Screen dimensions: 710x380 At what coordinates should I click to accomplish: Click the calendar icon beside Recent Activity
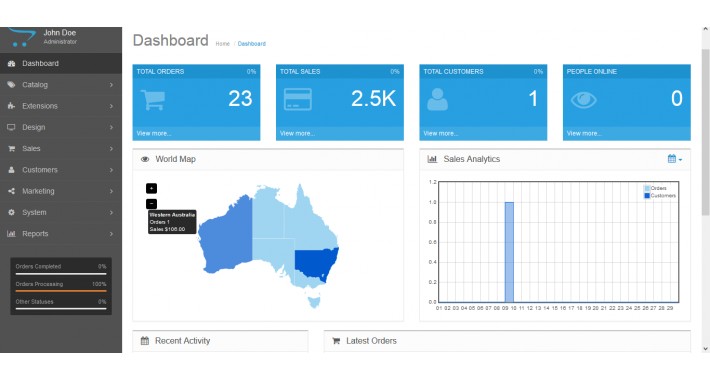145,341
